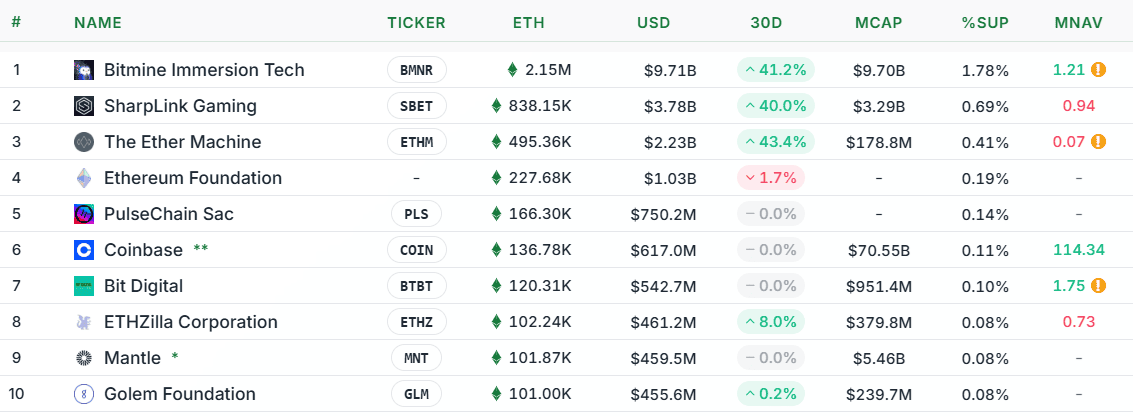Click the BMNR ticker badge
The image size is (1133, 416).
(416, 70)
